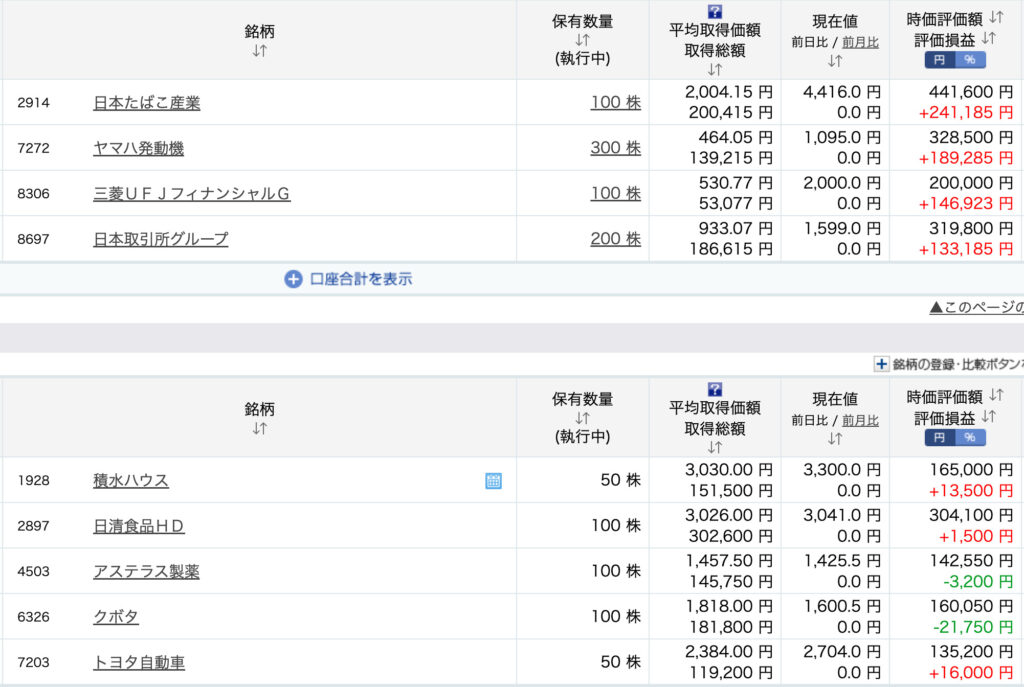Sort the lower table by 銘柄 arrows
Screen dimensions: 1024x687
coord(259,428)
